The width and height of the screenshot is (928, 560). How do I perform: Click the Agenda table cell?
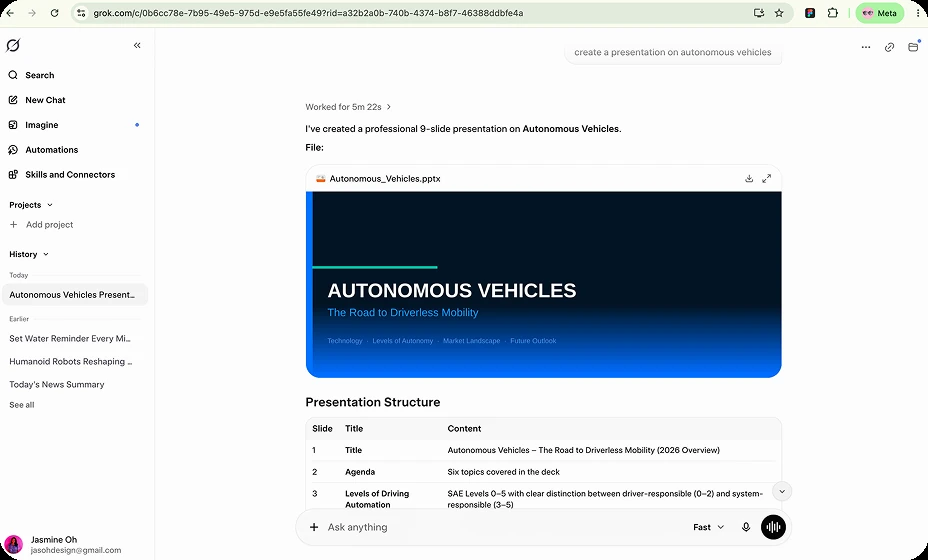point(360,472)
